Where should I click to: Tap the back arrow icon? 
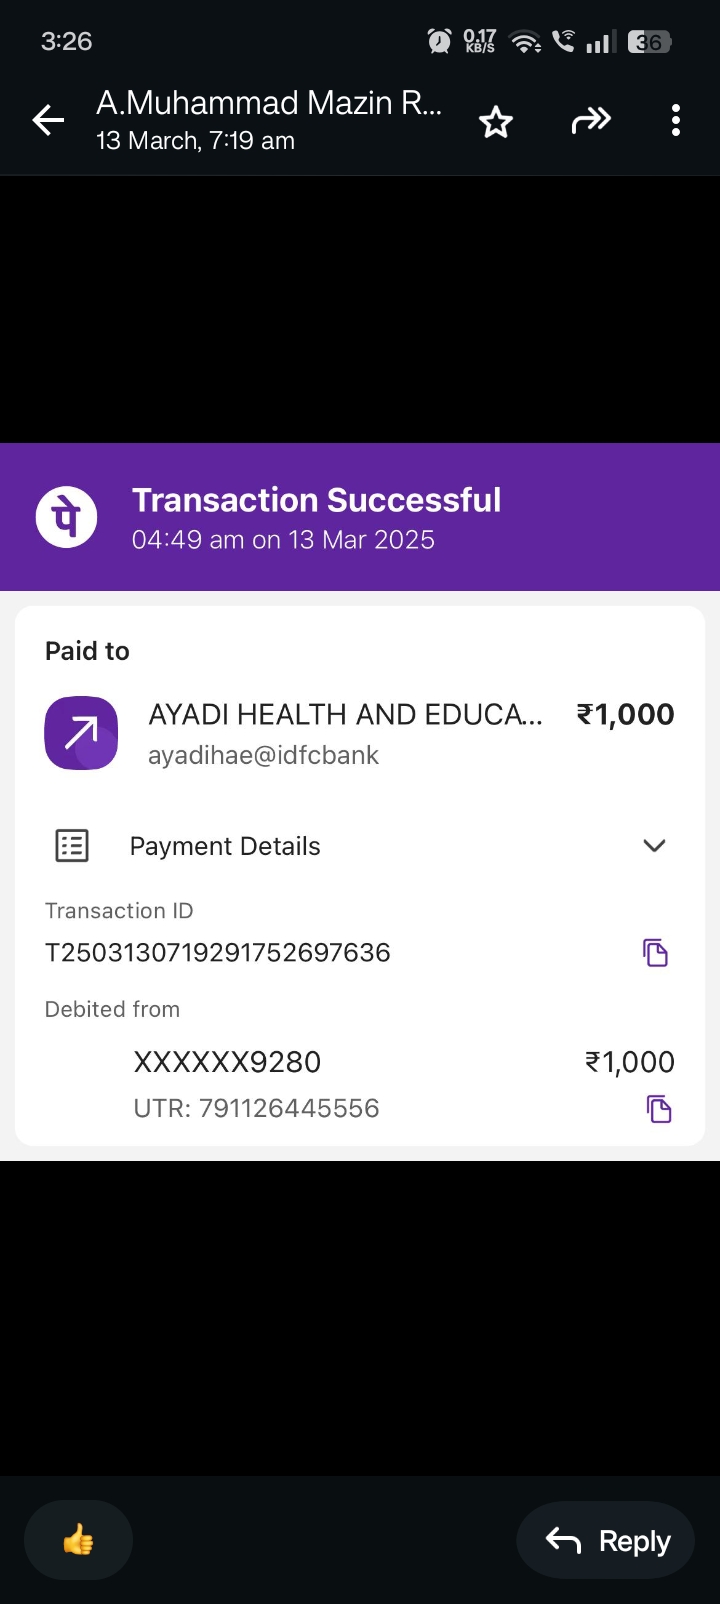coord(48,121)
